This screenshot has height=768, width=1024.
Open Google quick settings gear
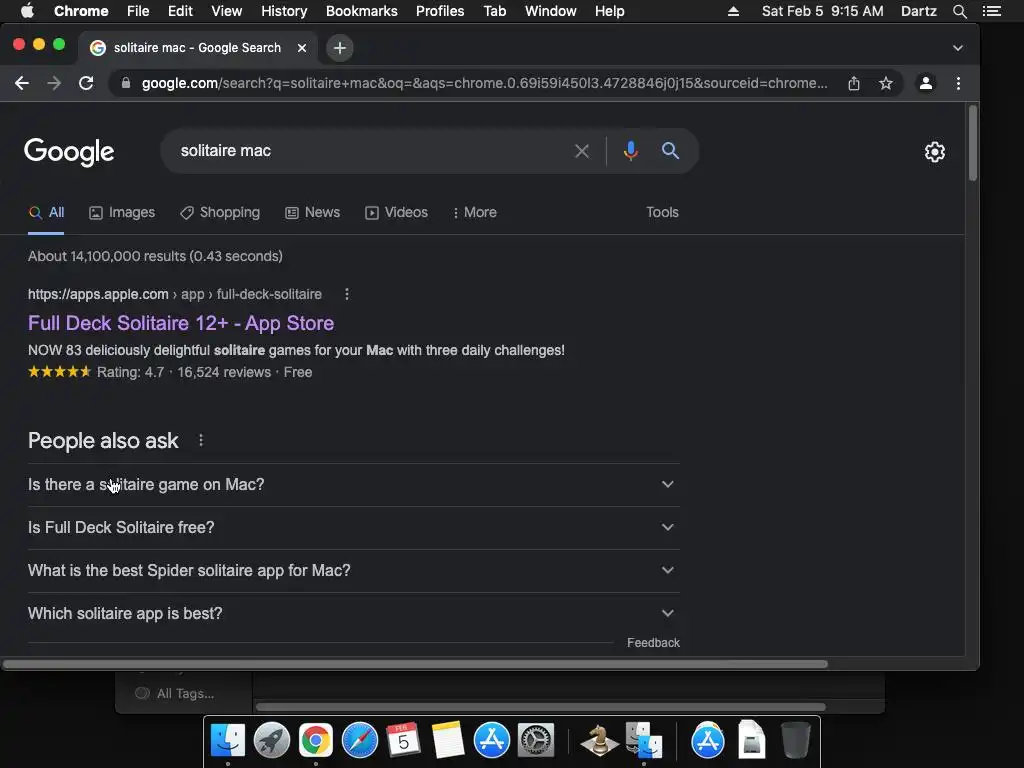(935, 152)
